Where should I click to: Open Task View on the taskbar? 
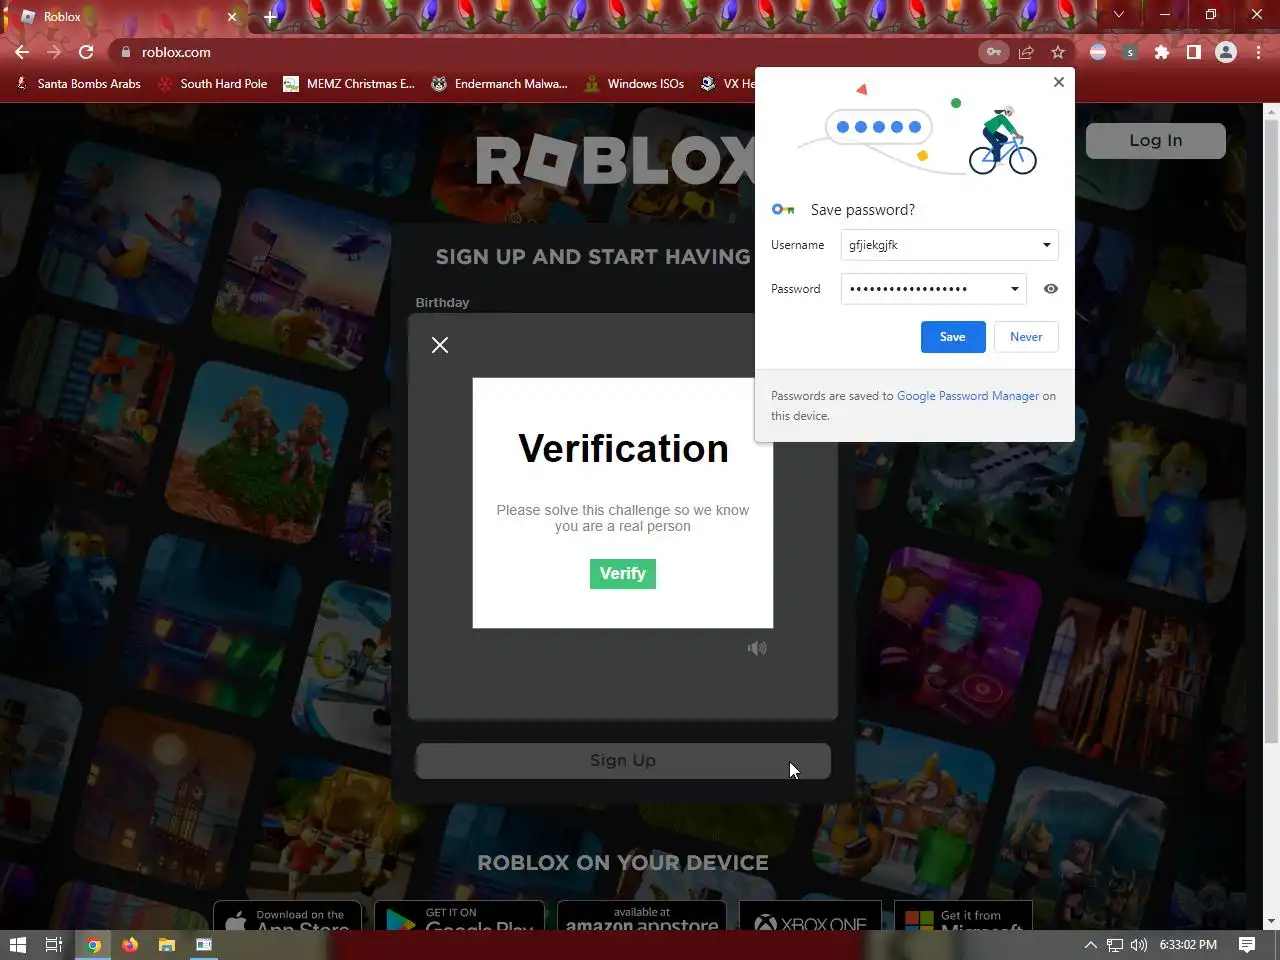click(x=54, y=944)
